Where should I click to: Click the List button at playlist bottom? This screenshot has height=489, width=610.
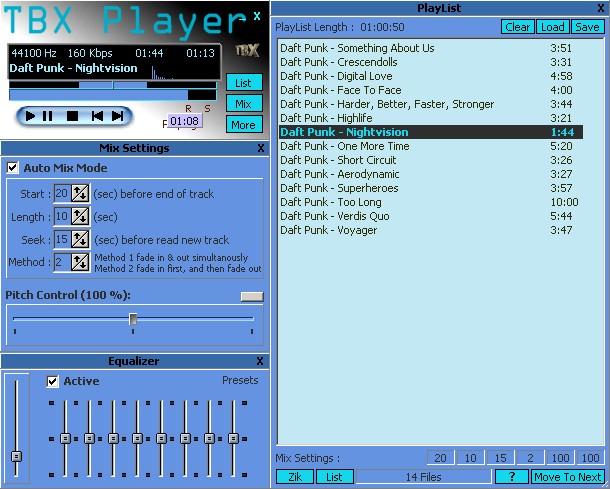pos(335,477)
